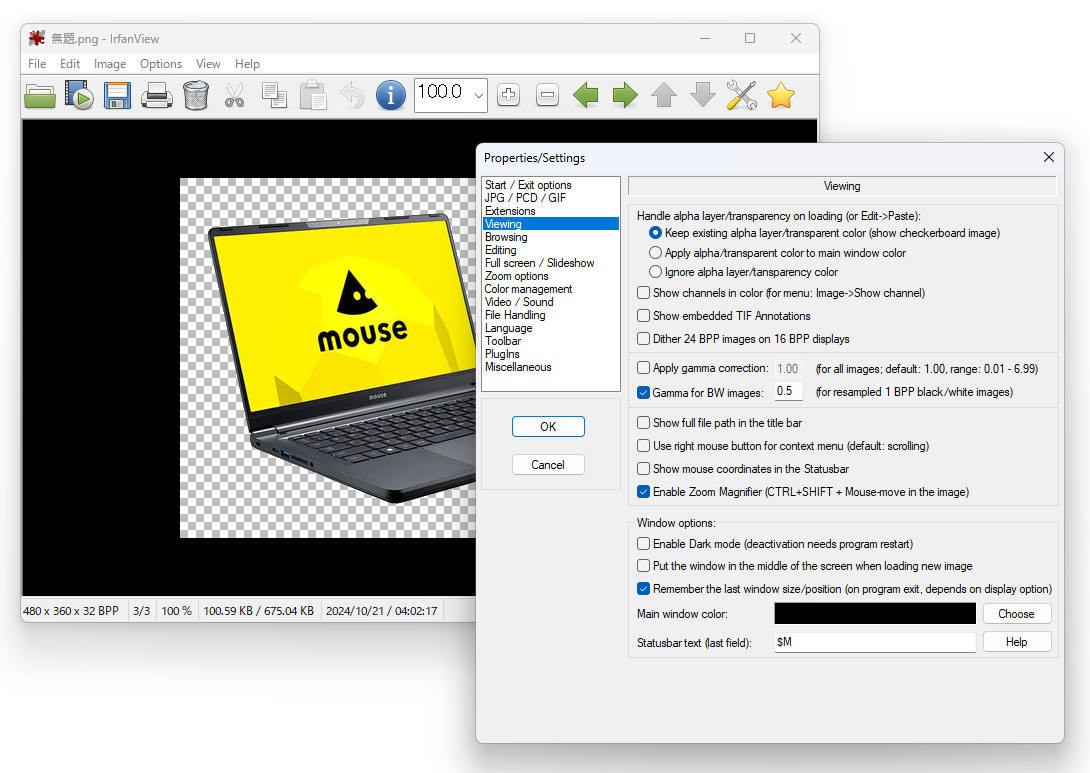Select Browsing settings category
This screenshot has height=773, width=1090.
click(506, 237)
